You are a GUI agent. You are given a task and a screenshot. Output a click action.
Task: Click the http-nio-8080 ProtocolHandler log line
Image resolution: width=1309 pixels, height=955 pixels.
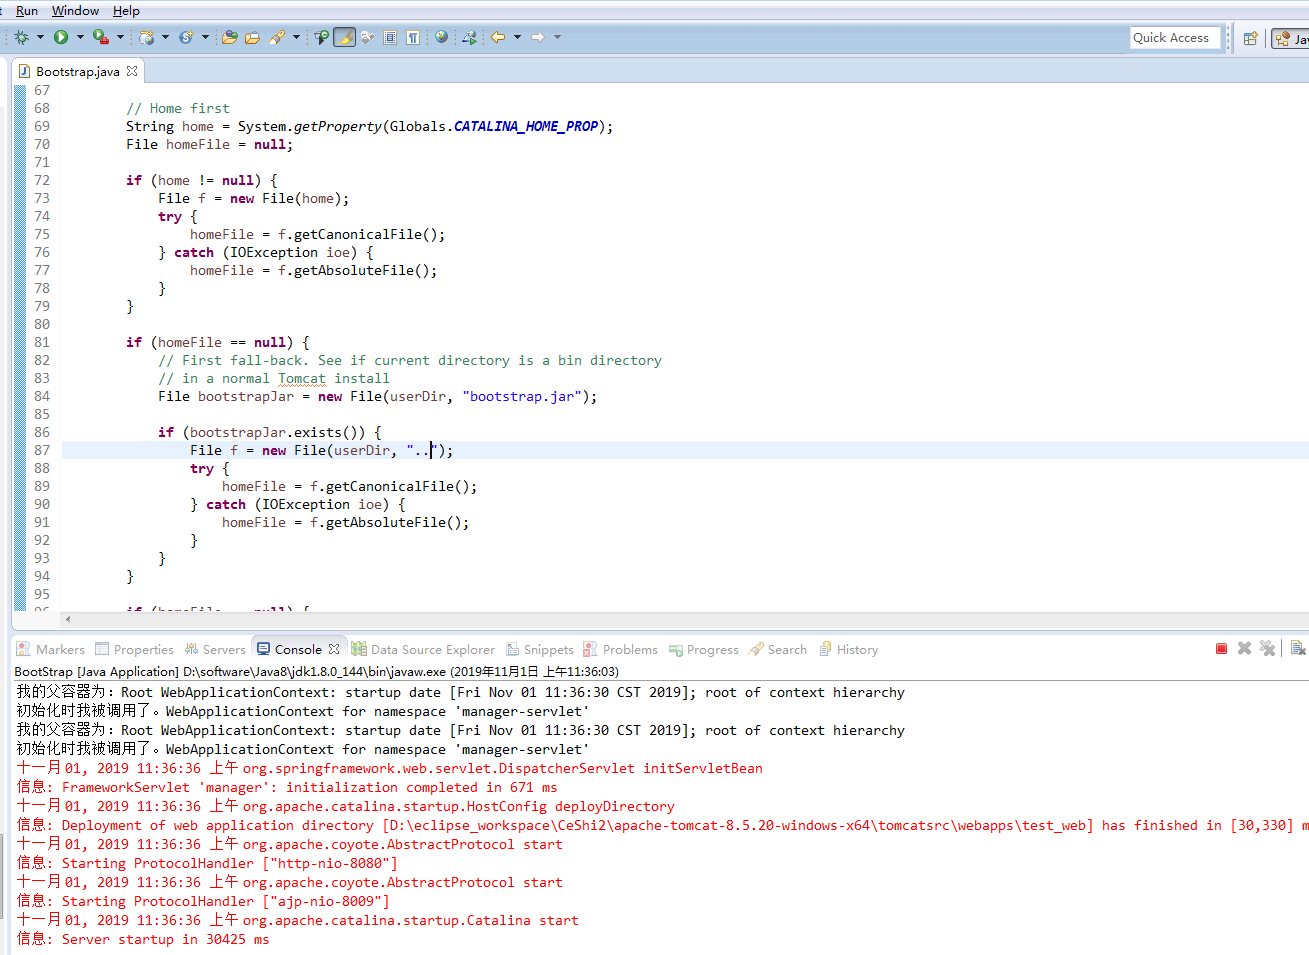click(x=207, y=863)
